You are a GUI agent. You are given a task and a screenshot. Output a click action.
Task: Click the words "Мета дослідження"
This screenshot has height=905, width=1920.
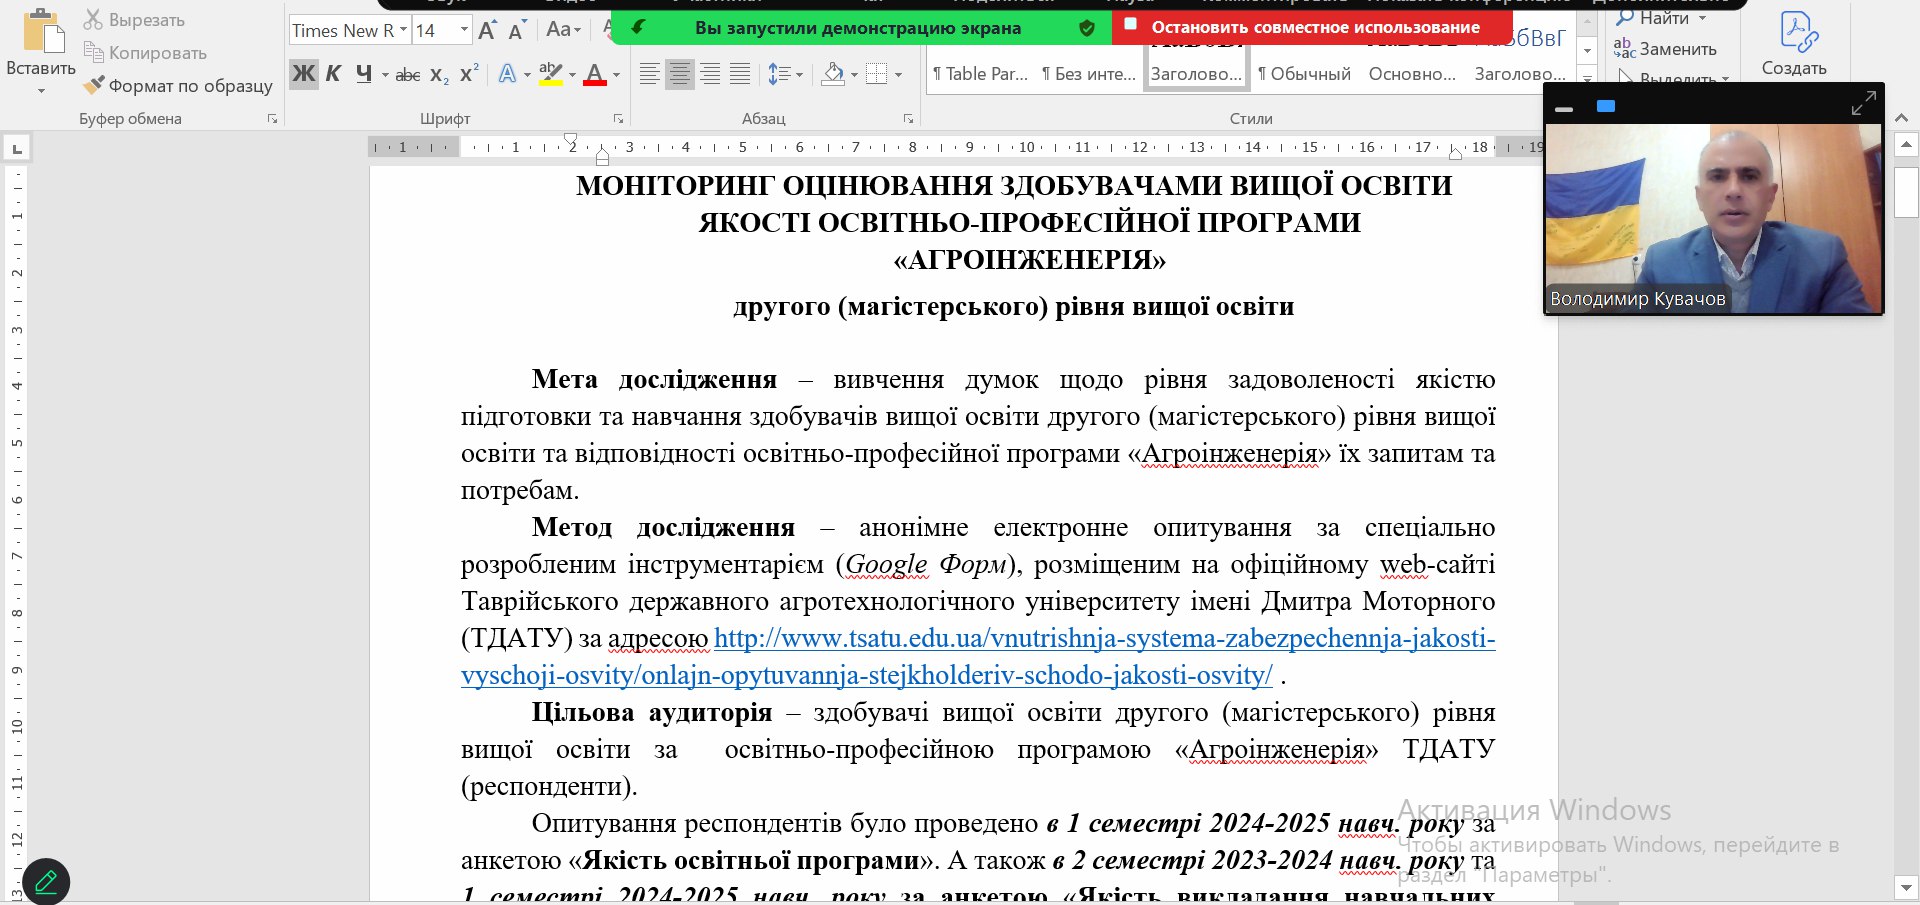(x=654, y=380)
